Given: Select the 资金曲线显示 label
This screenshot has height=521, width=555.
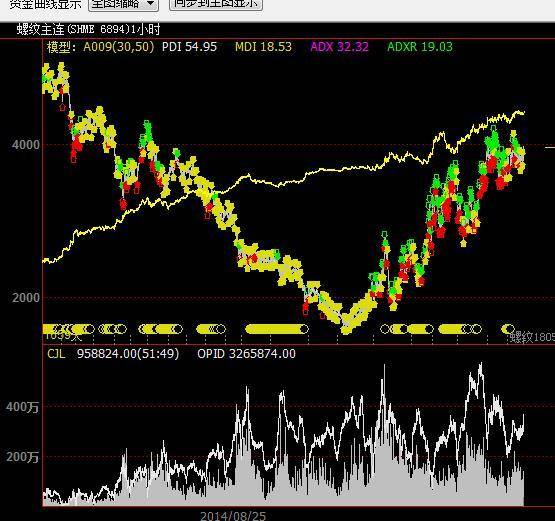Looking at the screenshot, I should [x=45, y=4].
